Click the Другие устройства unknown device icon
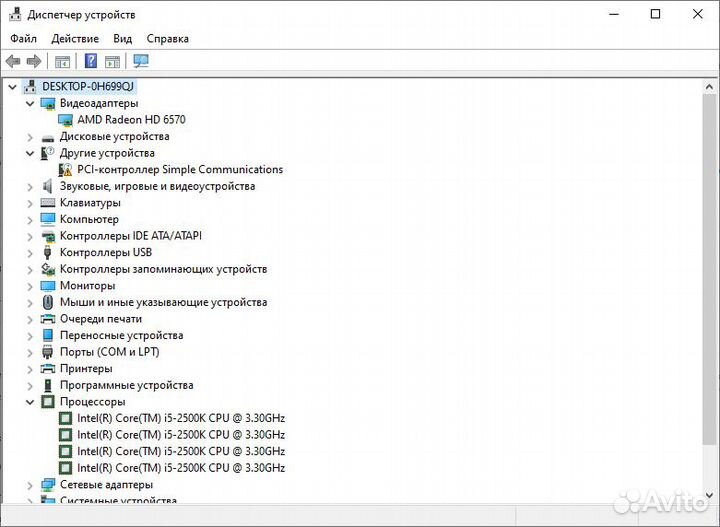720x527 pixels. pos(47,153)
